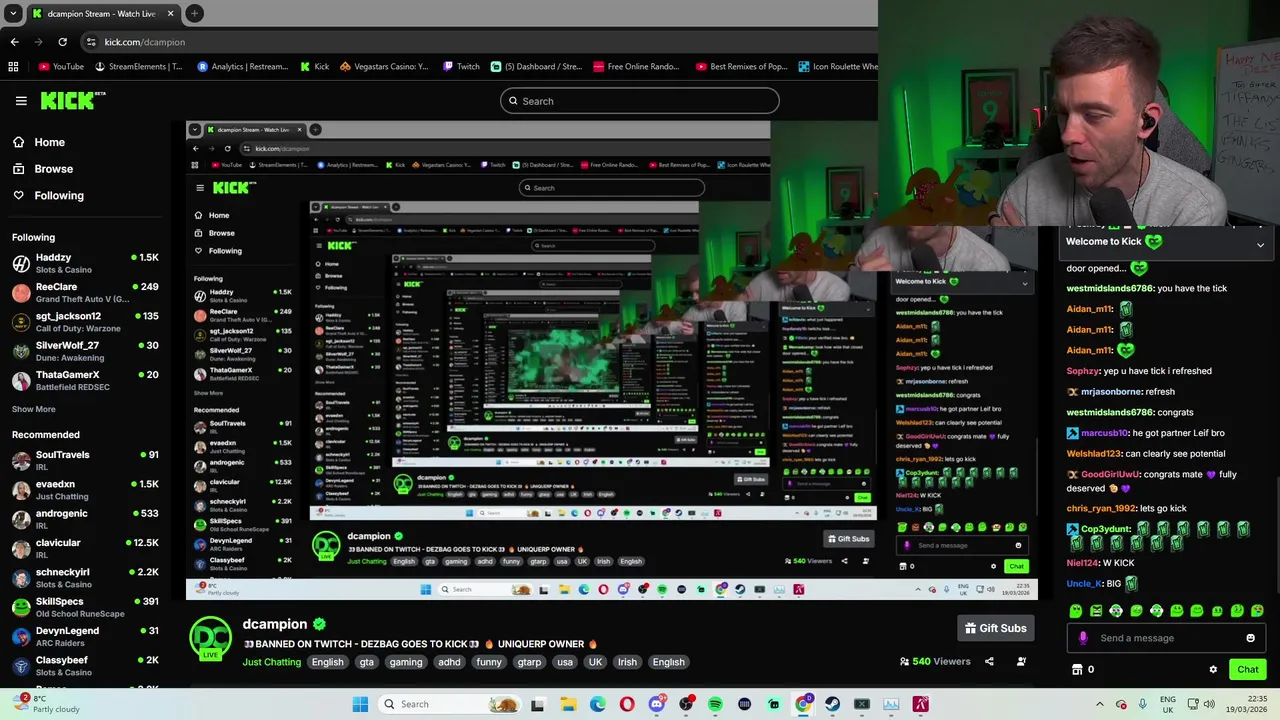Viewport: 1280px width, 720px height.
Task: Open ReeClare channel in Following list
Action: point(85,292)
